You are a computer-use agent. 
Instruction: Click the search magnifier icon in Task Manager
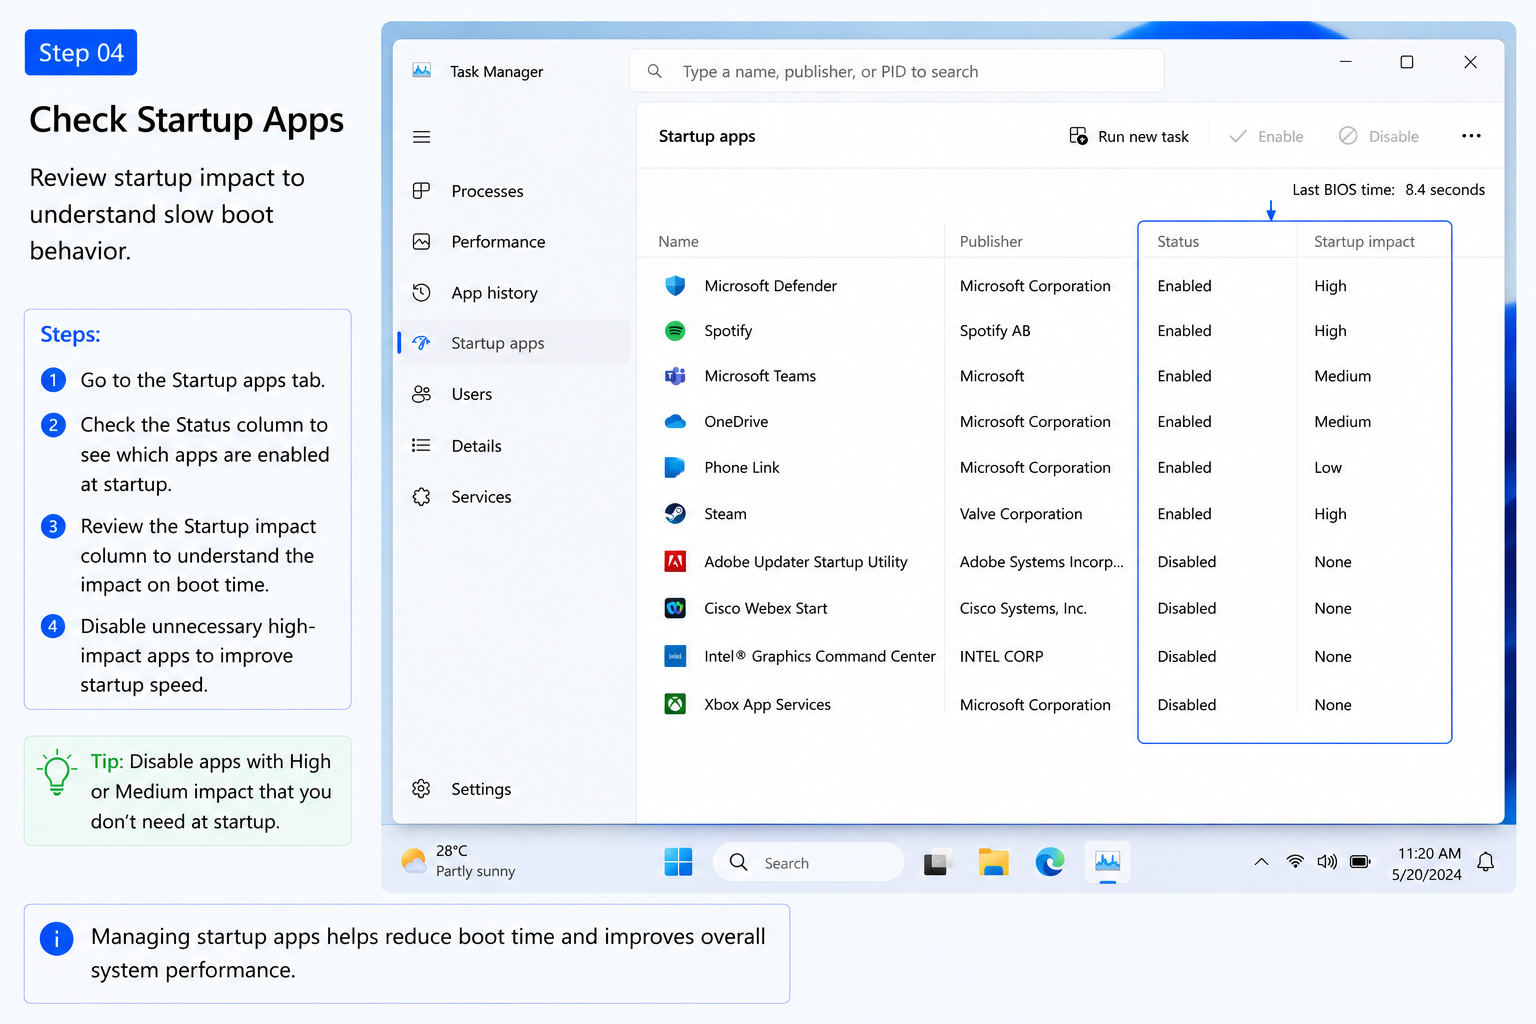(655, 71)
